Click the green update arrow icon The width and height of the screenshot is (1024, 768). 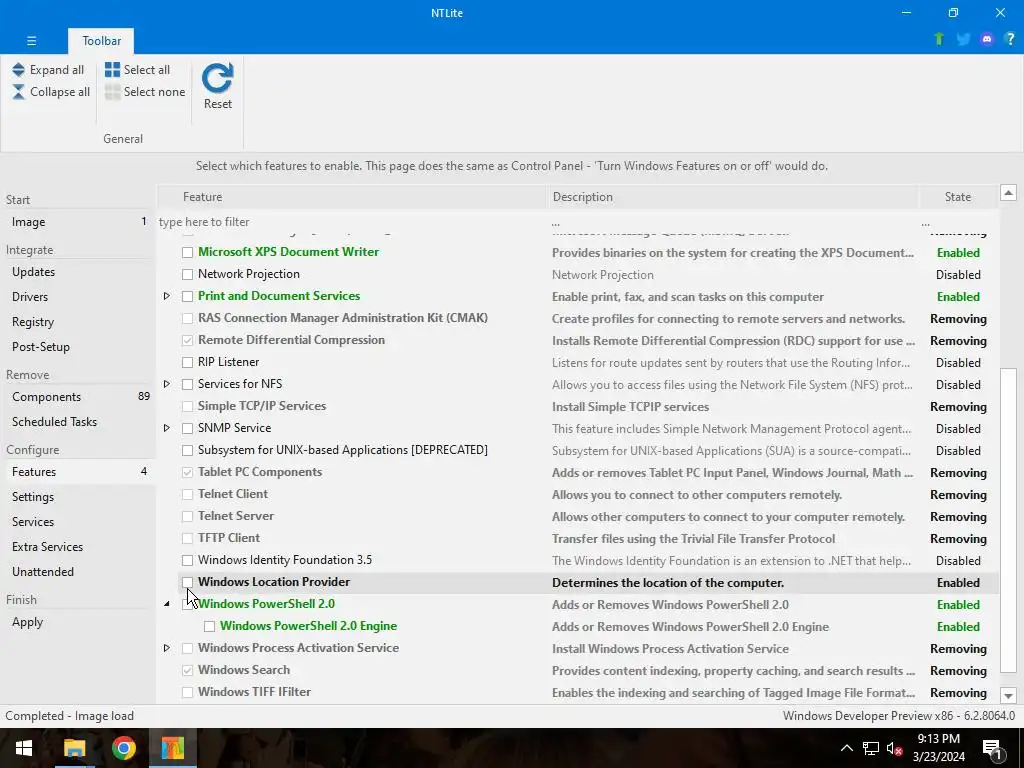click(x=939, y=39)
